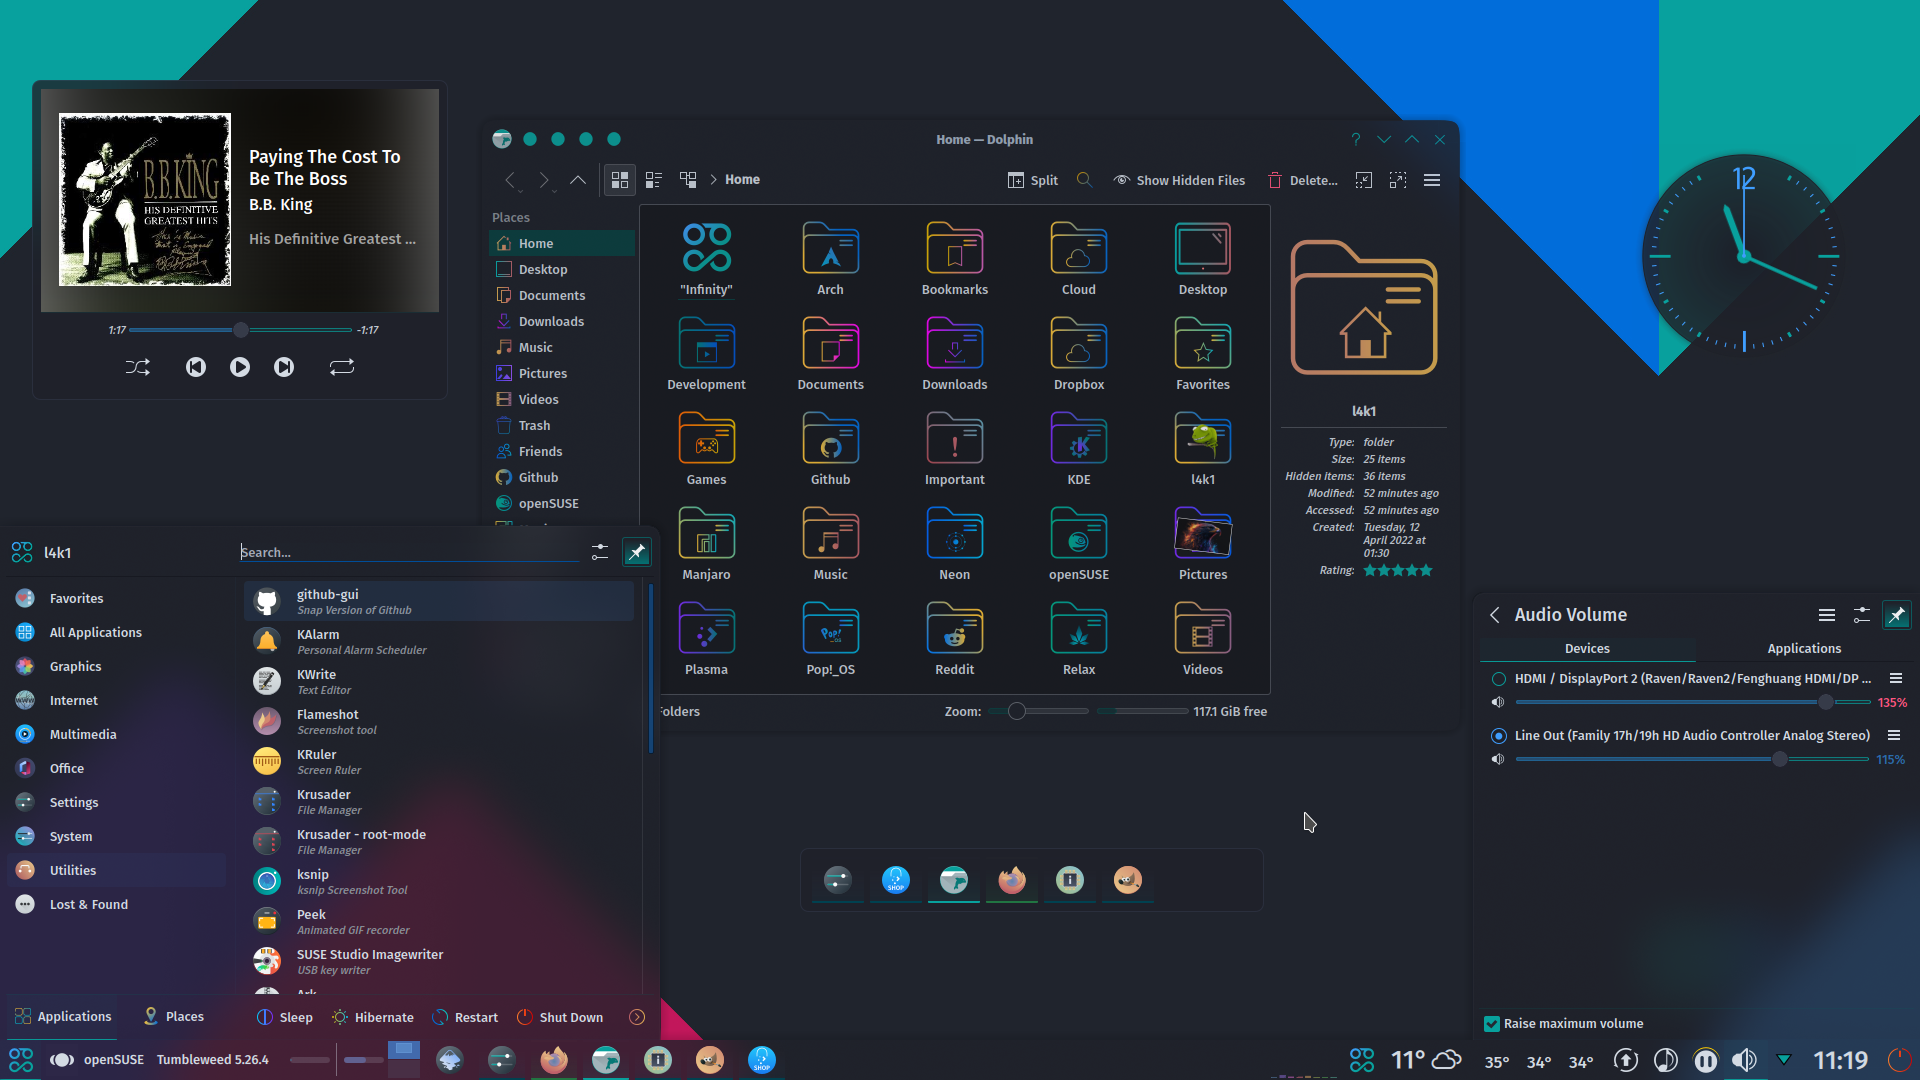Click the Shut Down button
1920x1080 pixels.
click(559, 1016)
